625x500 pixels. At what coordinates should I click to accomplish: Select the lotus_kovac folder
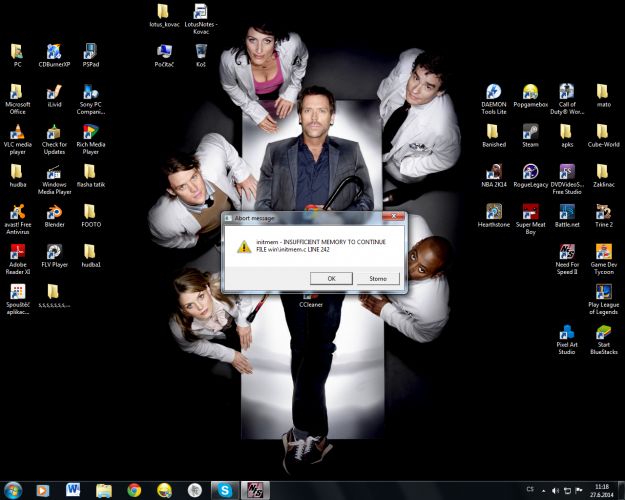pyautogui.click(x=164, y=16)
